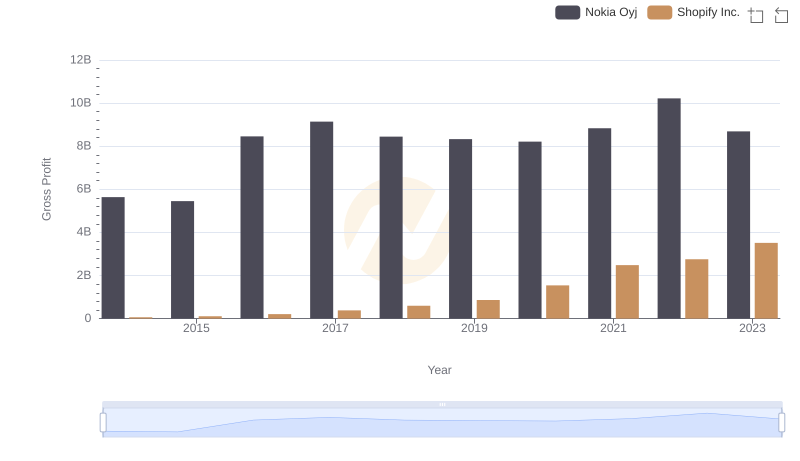Viewport: 800px width, 461px height.
Task: Select the tallest Nokia bar for 2022
Action: 669,208
